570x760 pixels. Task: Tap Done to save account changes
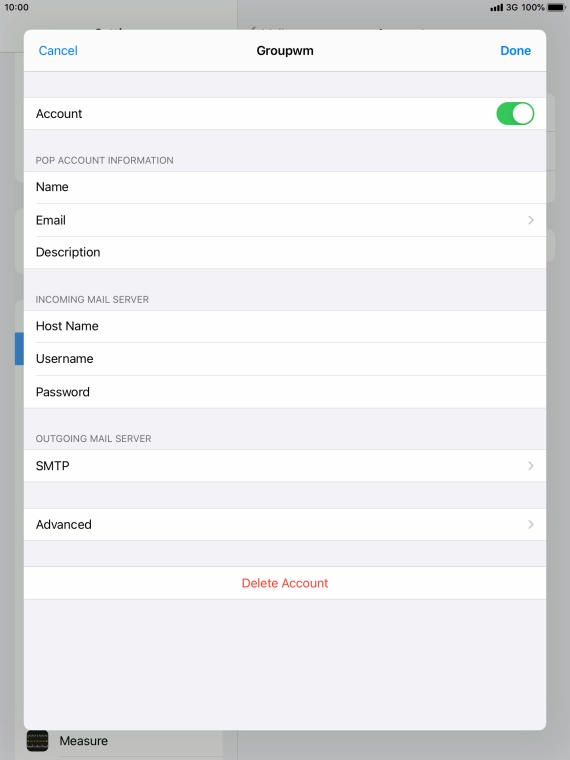(515, 50)
